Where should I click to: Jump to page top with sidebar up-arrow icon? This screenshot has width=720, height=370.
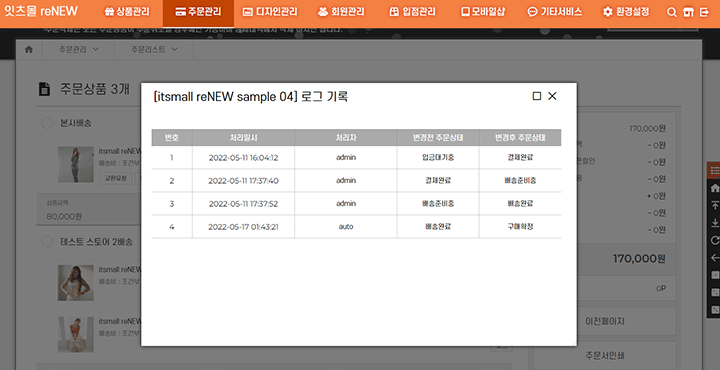pos(714,205)
